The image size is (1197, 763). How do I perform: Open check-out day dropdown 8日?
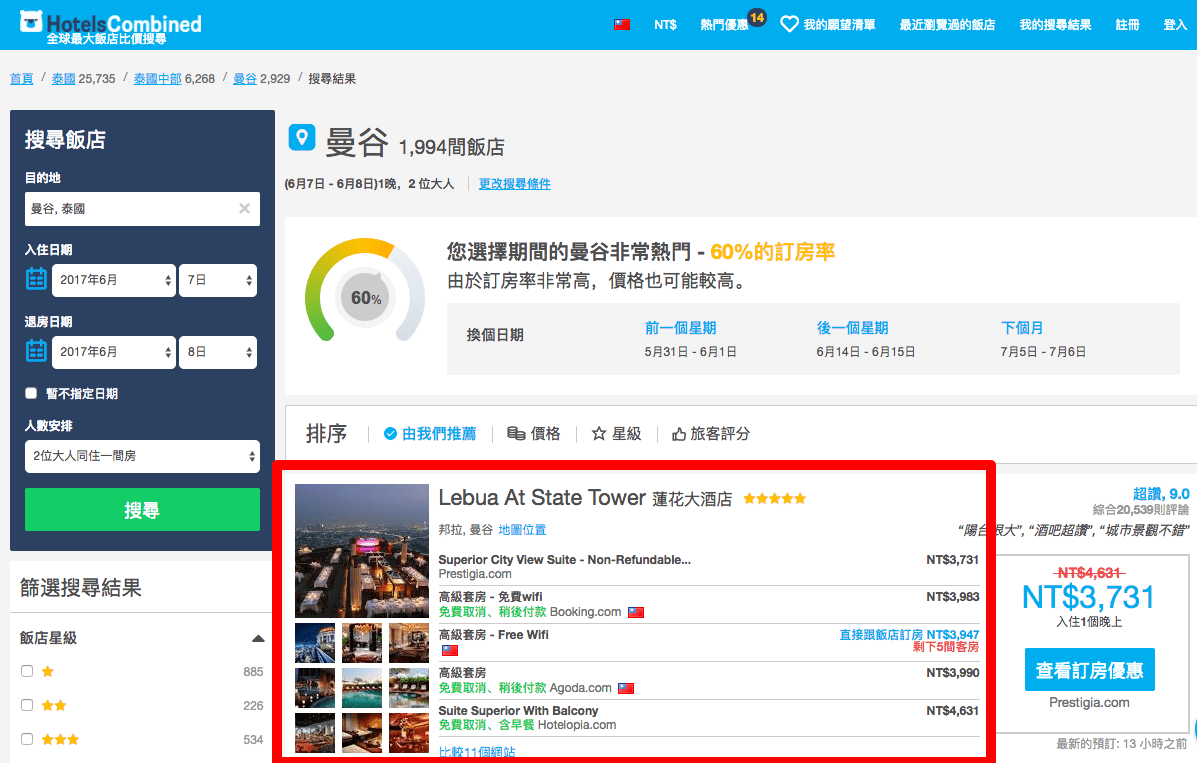tap(218, 352)
